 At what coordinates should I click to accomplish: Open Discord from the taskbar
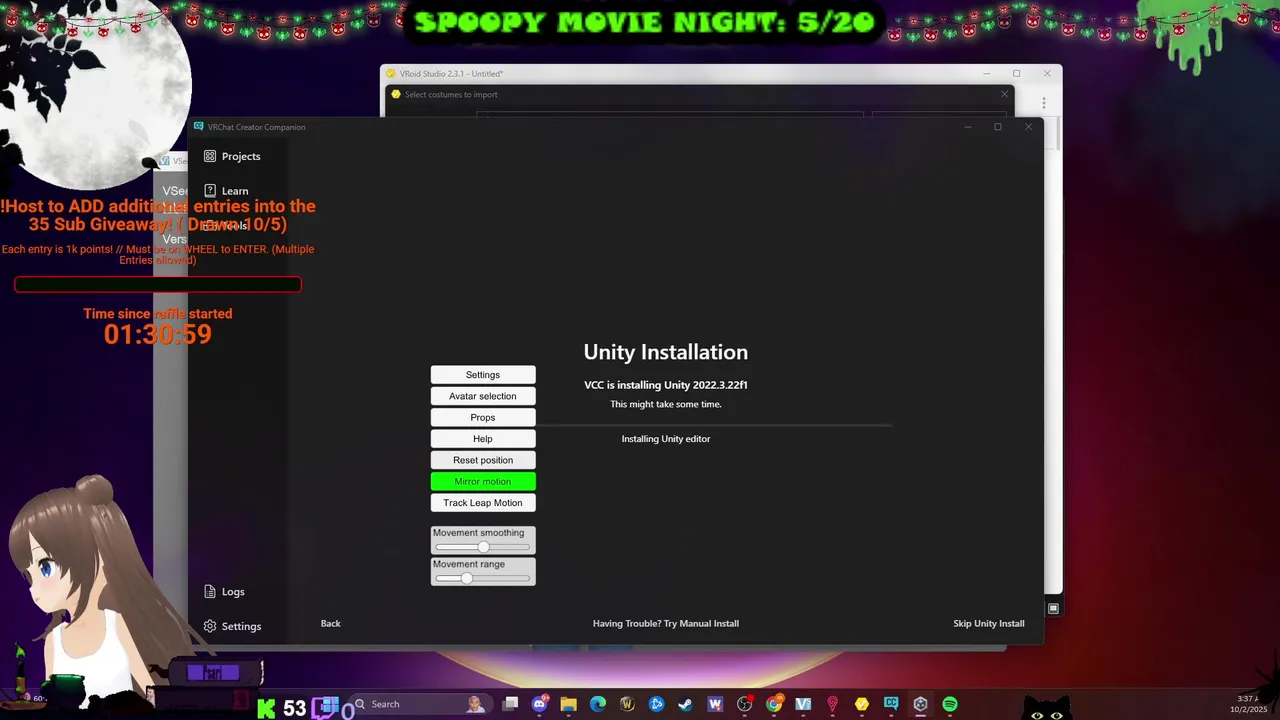[x=540, y=704]
